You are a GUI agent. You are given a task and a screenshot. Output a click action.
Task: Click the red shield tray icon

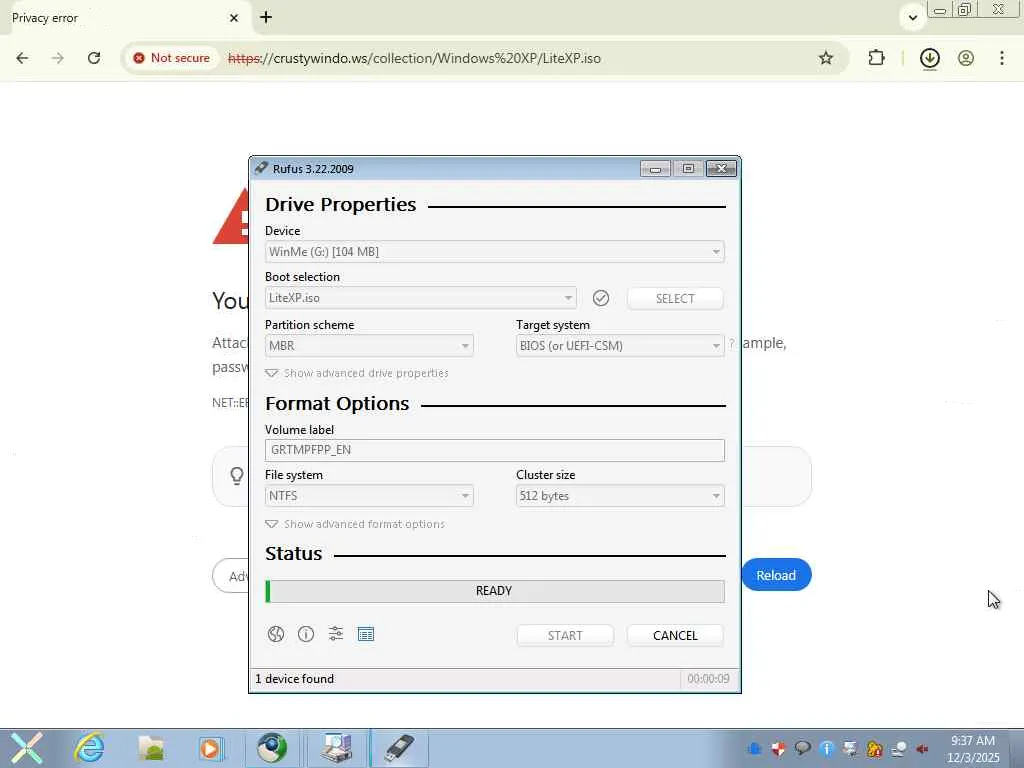778,748
